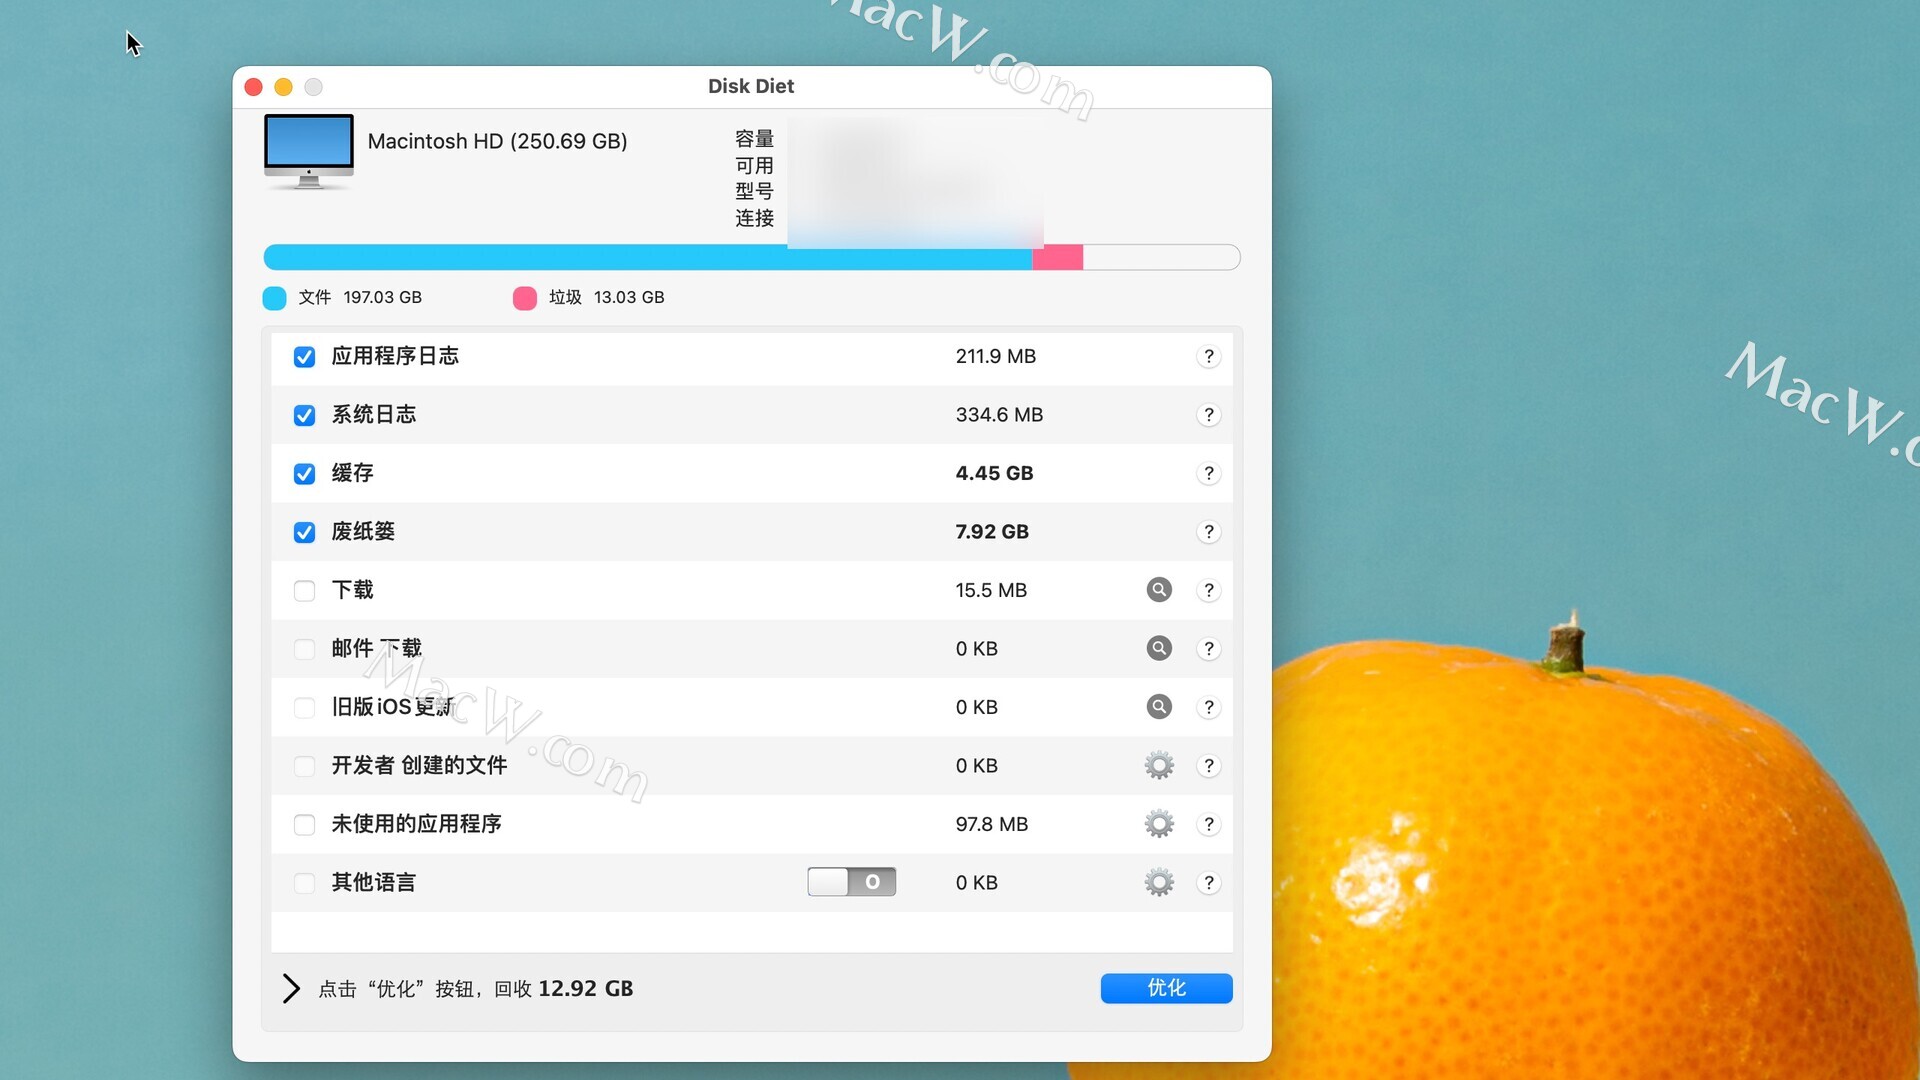The image size is (1920, 1080).
Task: Open gear settings for 其他语言
Action: 1159,883
